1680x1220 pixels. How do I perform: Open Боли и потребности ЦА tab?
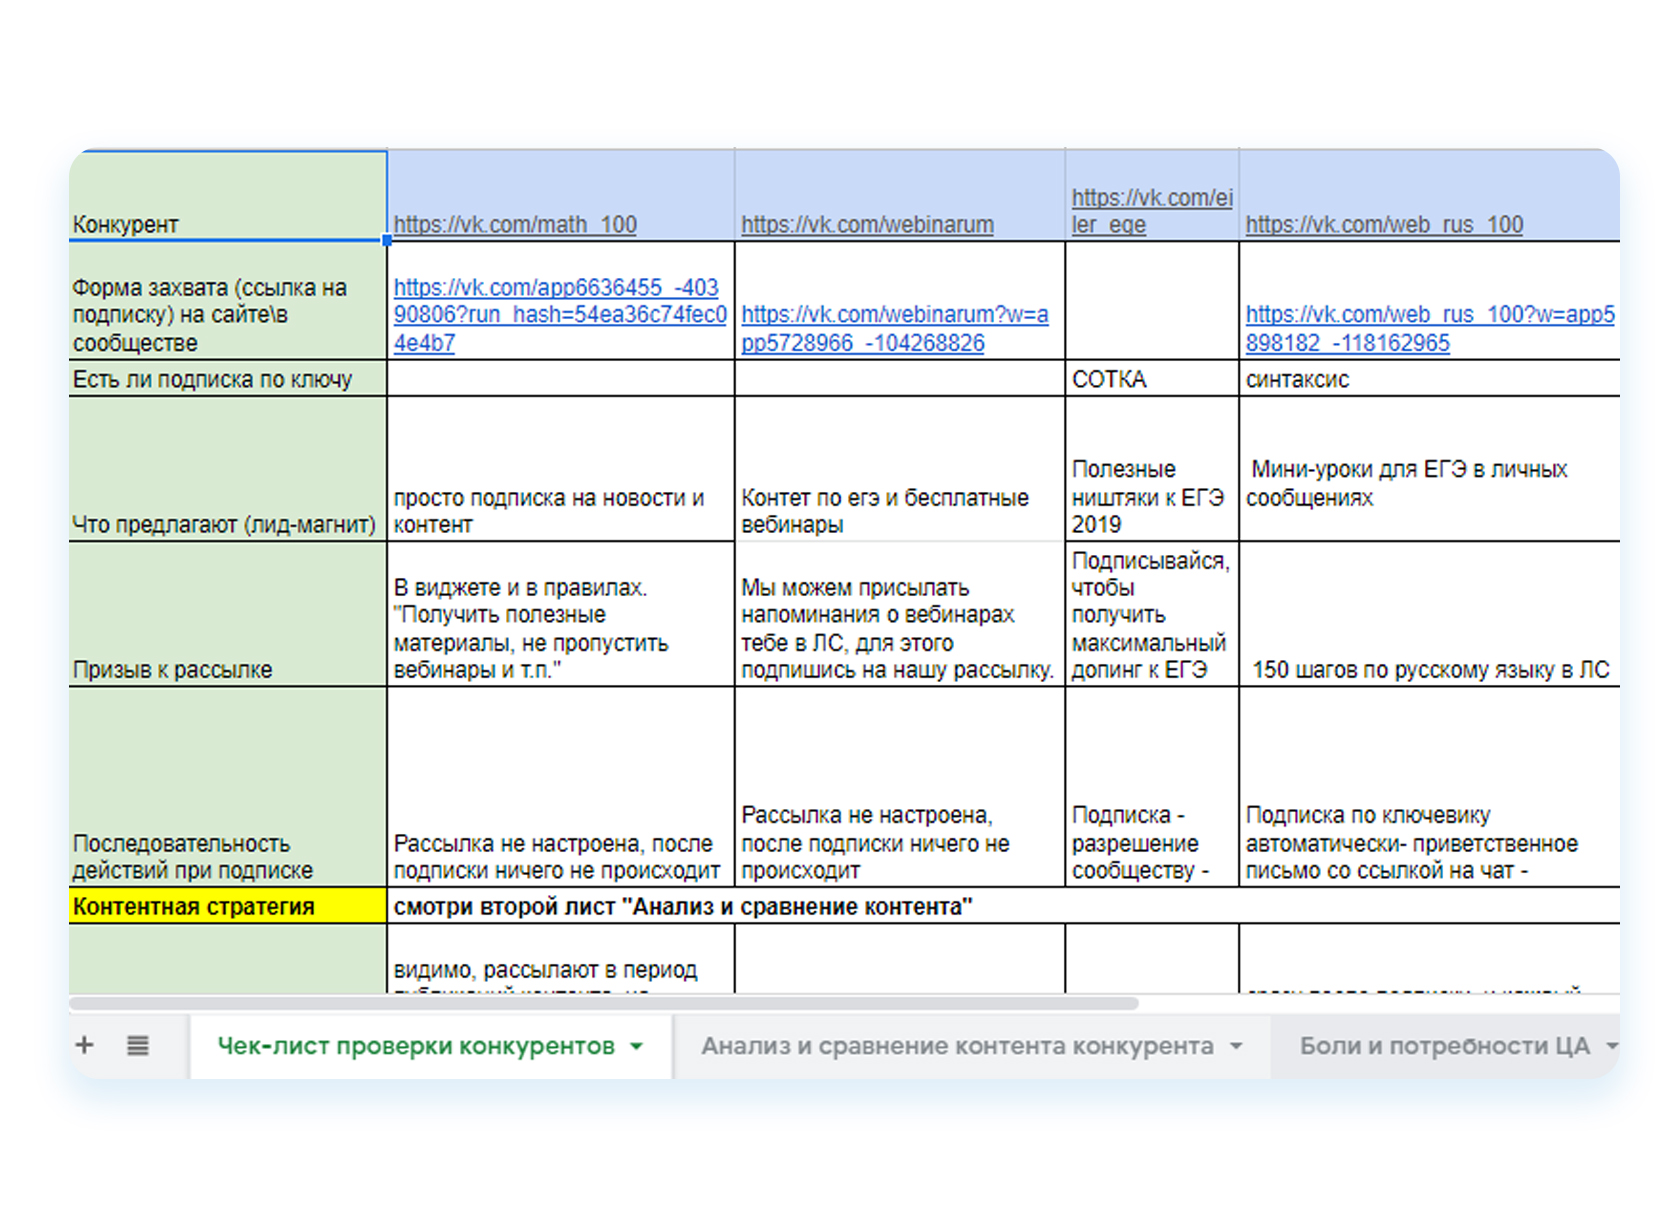tap(1444, 1046)
